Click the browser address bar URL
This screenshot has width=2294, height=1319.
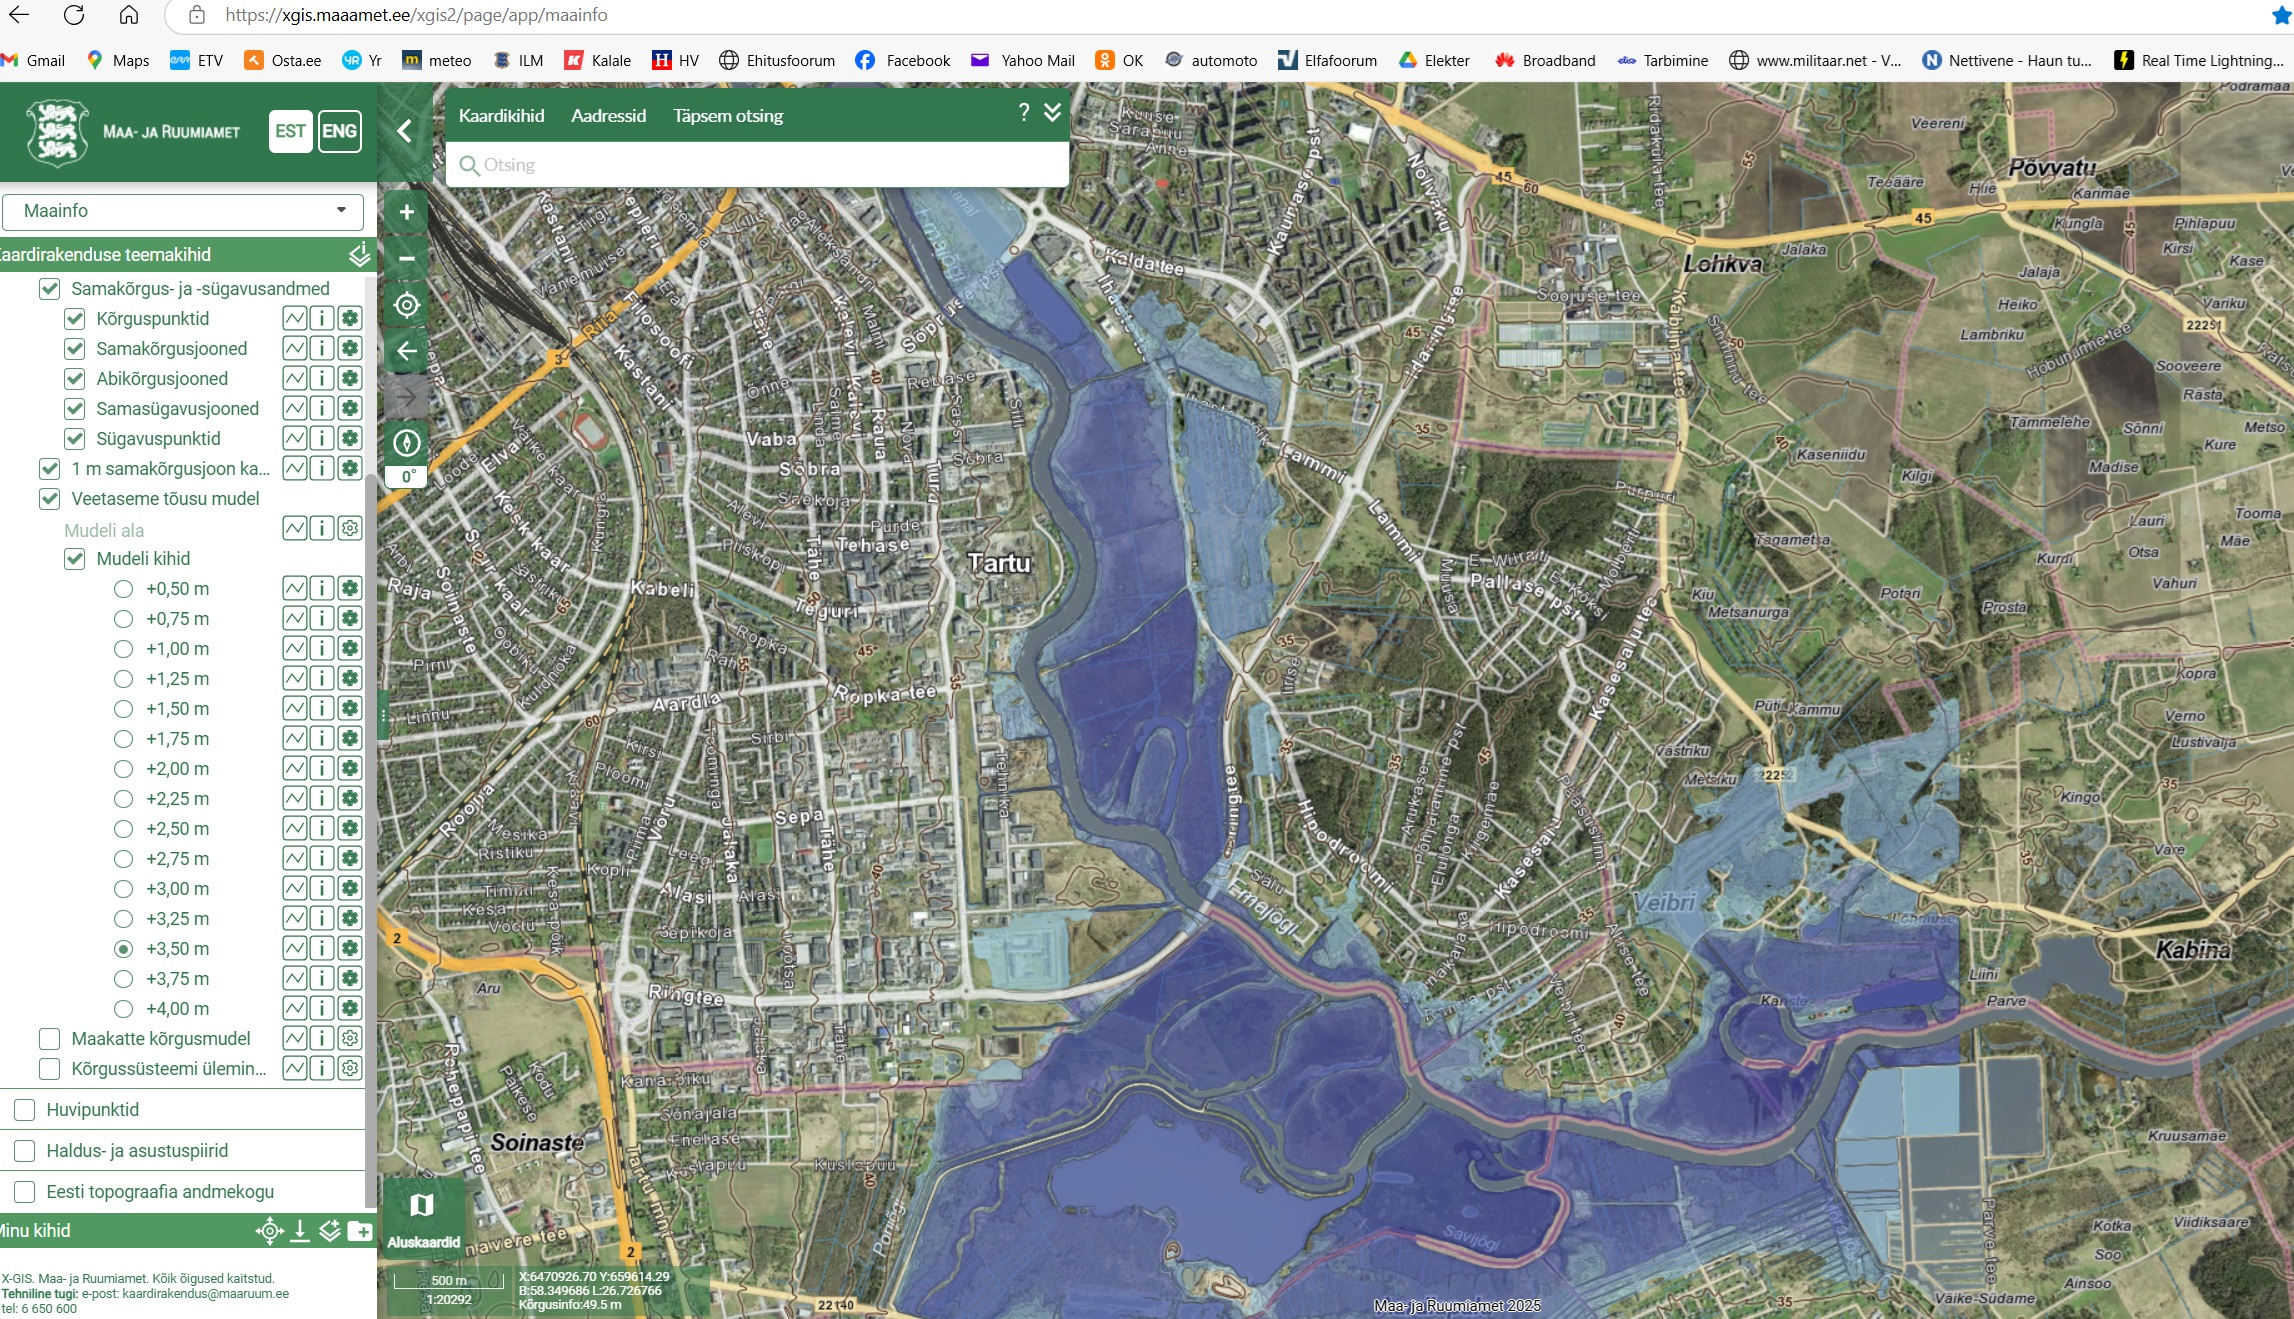(416, 15)
